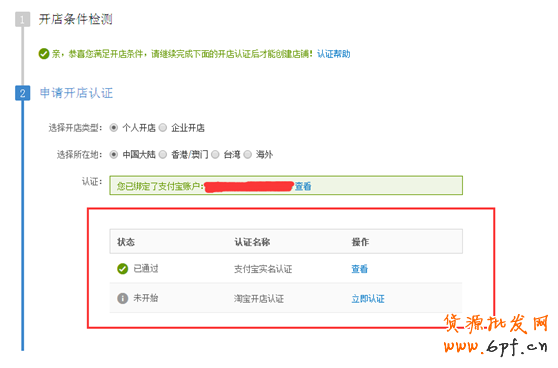Choose 台湾 as location
The image size is (558, 368).
click(x=215, y=154)
